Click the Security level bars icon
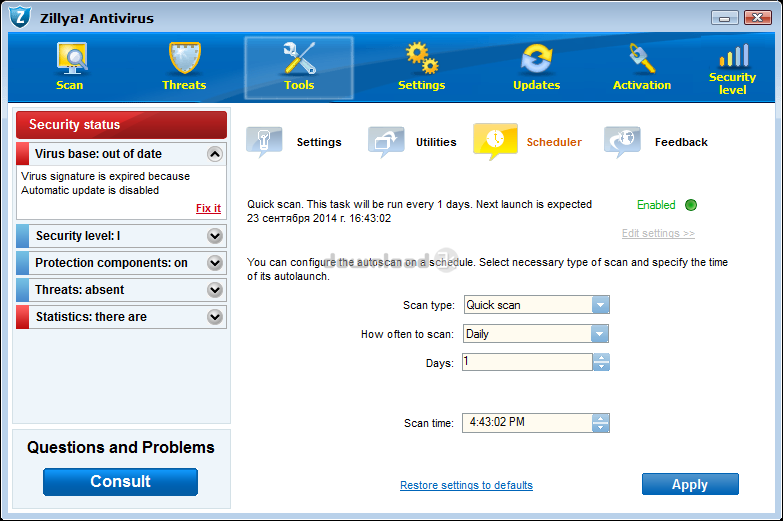 click(x=732, y=57)
